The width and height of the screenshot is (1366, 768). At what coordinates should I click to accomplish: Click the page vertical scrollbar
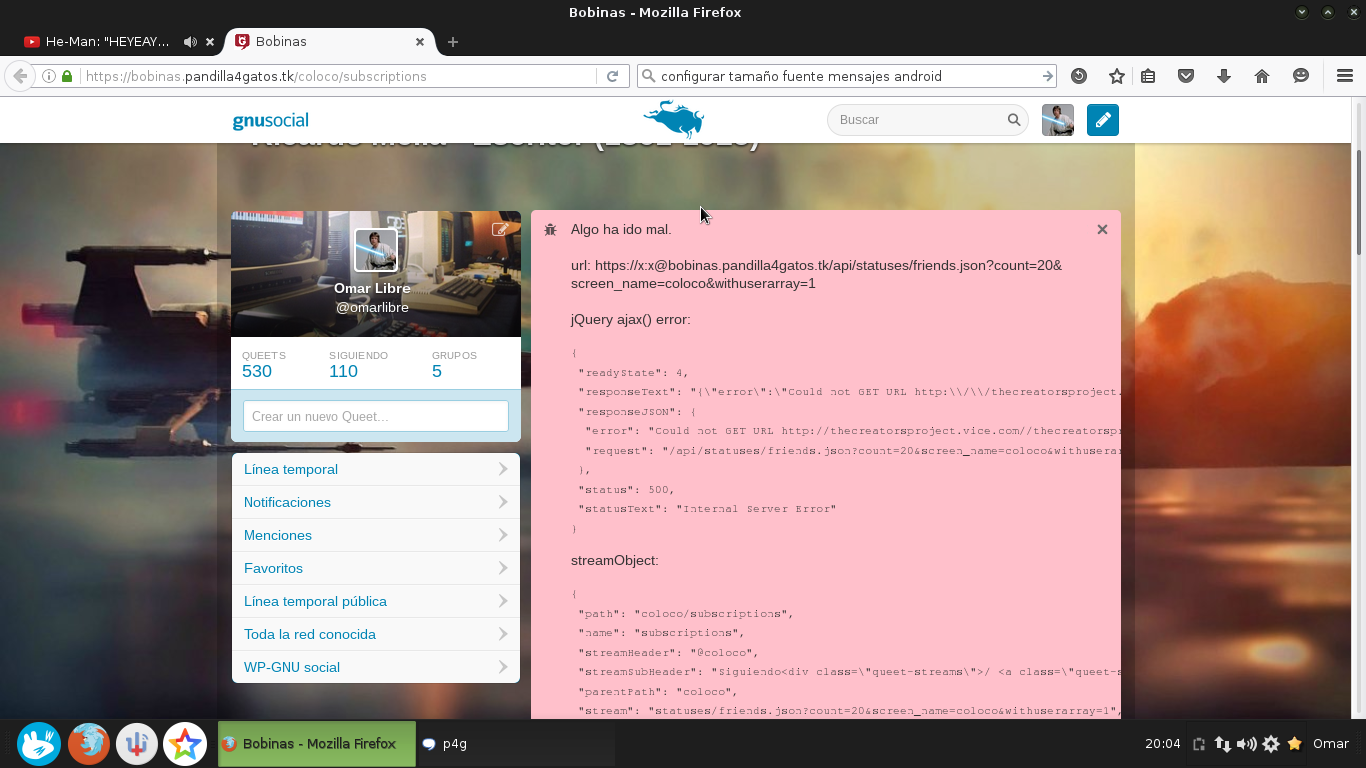(x=1359, y=202)
